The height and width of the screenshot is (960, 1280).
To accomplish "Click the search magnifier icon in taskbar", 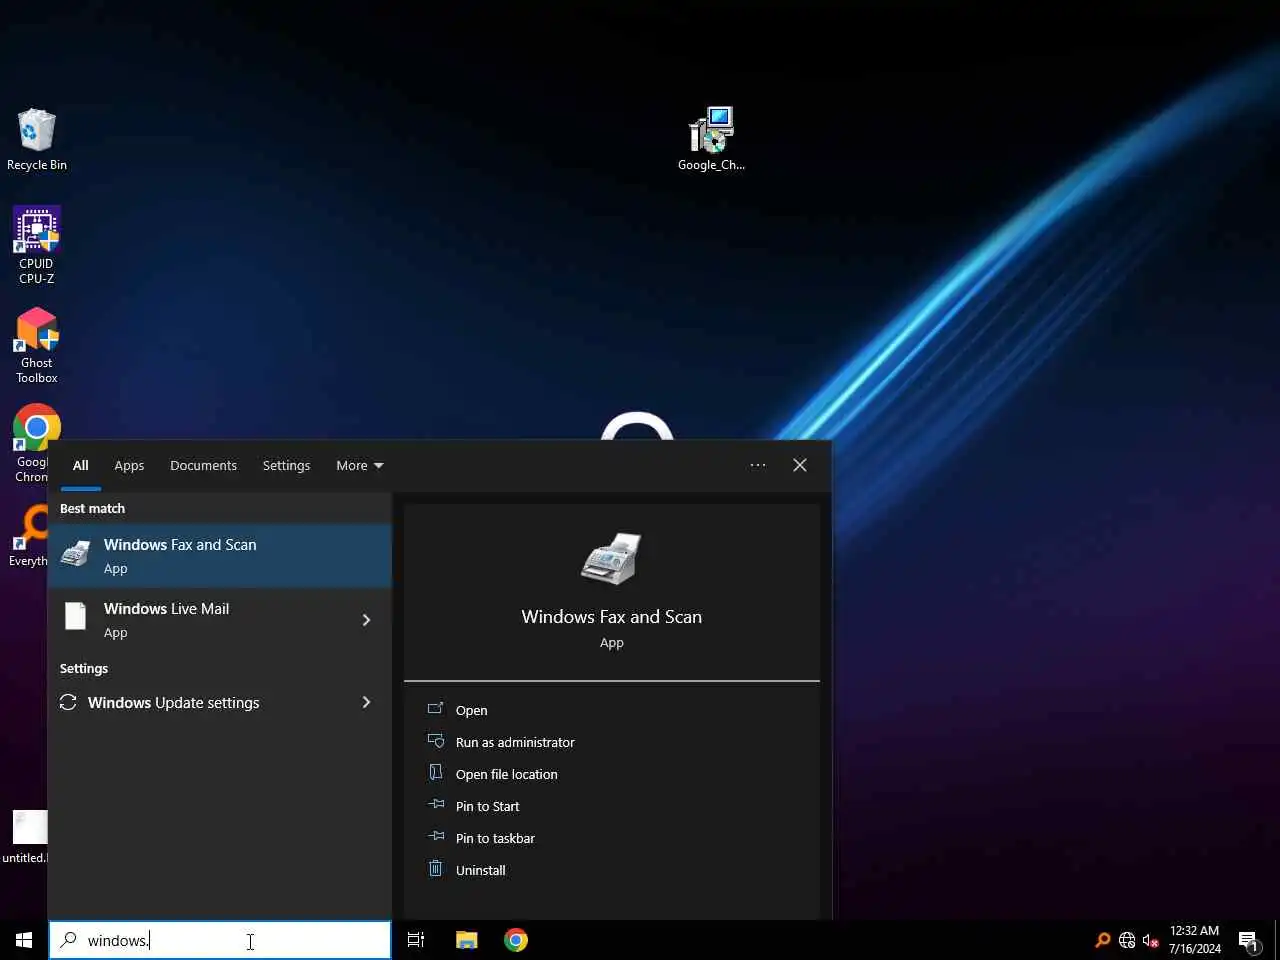I will click(69, 940).
